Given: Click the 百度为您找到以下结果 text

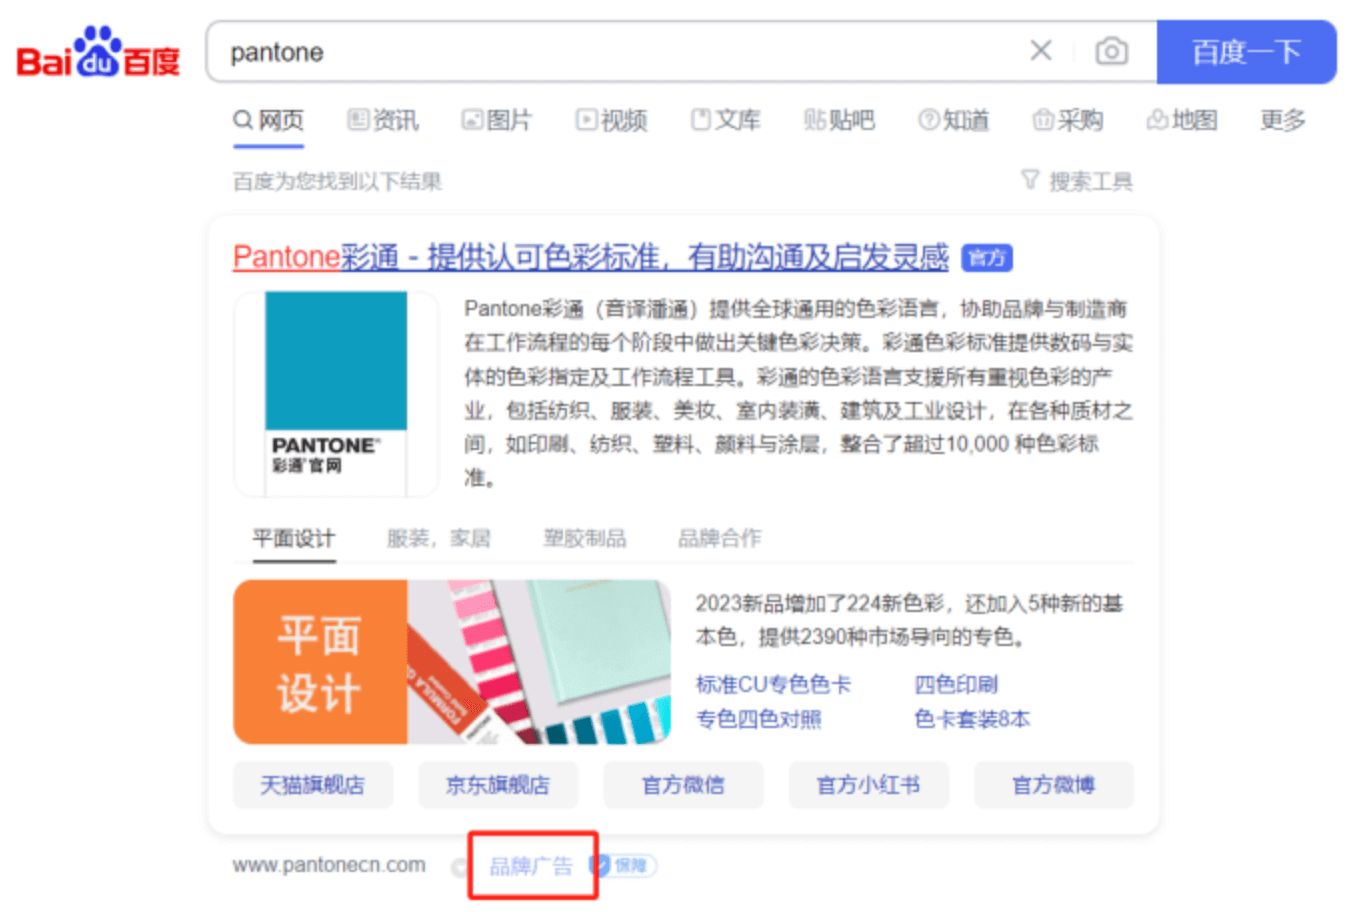Looking at the screenshot, I should pyautogui.click(x=337, y=181).
